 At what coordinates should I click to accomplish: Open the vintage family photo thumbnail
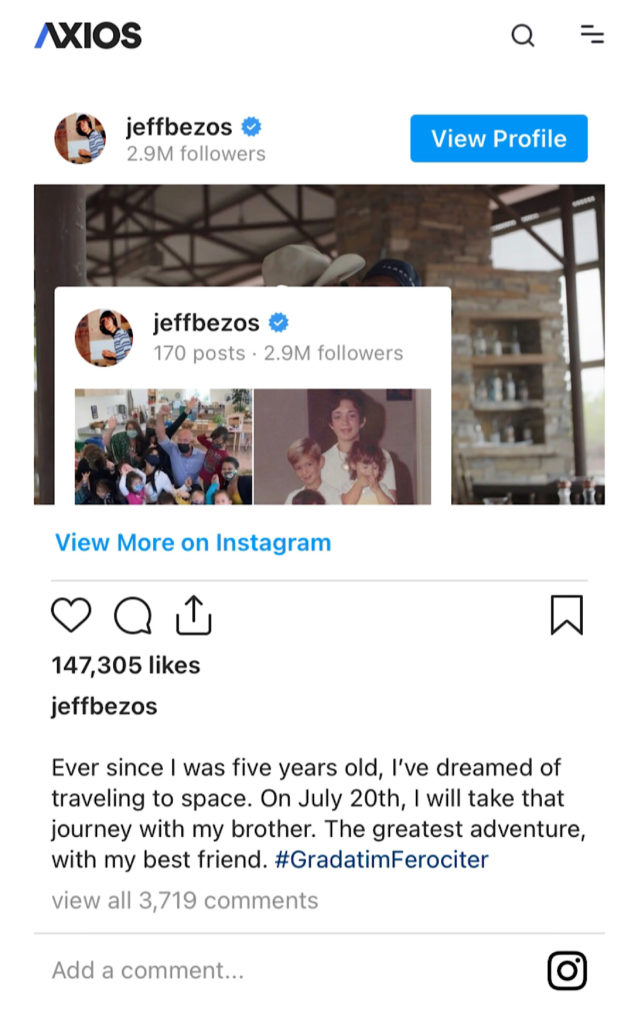click(x=342, y=447)
